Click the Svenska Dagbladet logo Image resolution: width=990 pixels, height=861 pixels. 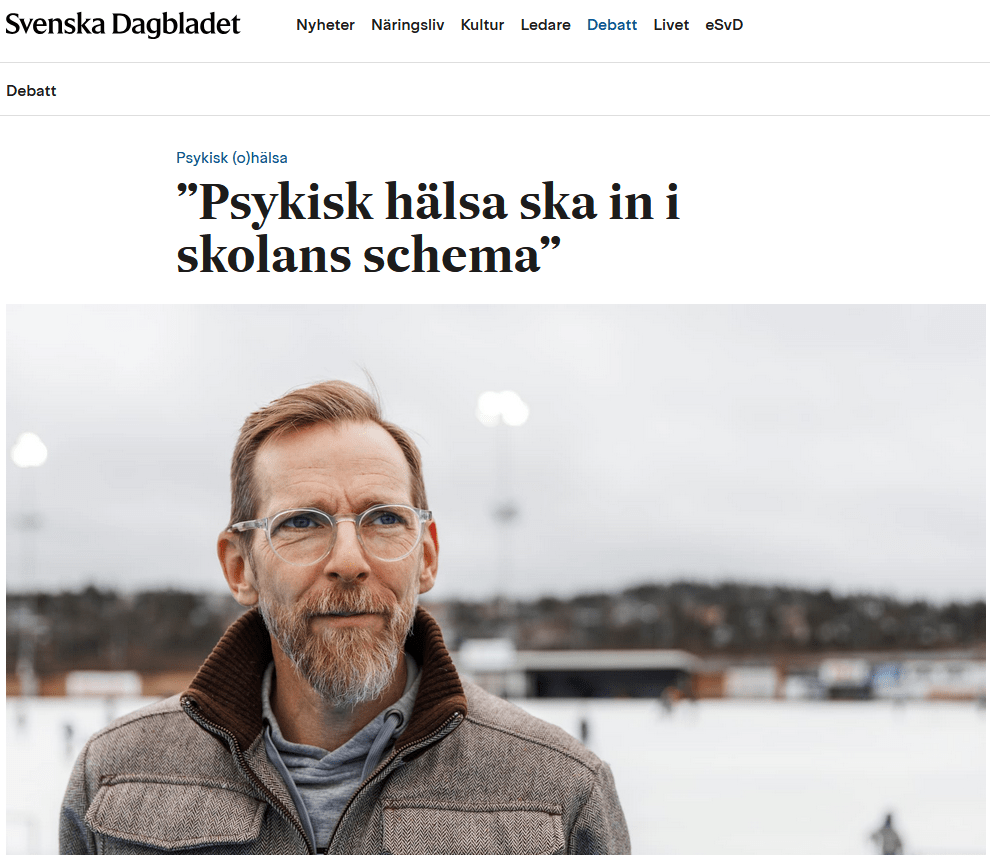coord(122,25)
